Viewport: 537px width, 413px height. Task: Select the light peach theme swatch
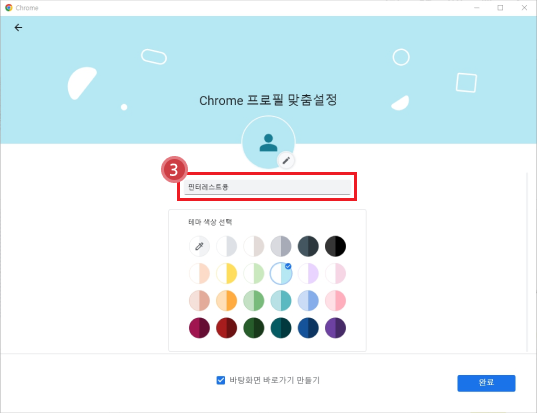click(199, 273)
